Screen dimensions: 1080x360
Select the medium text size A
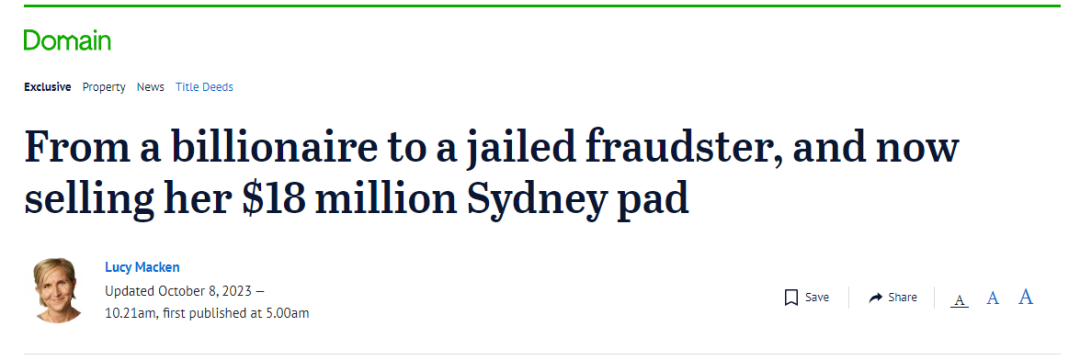point(993,298)
